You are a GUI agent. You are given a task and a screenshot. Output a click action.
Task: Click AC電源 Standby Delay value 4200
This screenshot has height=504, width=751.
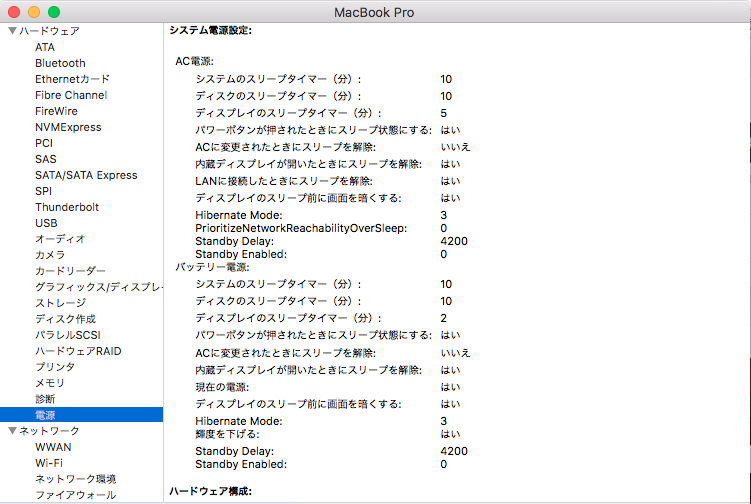pos(454,241)
